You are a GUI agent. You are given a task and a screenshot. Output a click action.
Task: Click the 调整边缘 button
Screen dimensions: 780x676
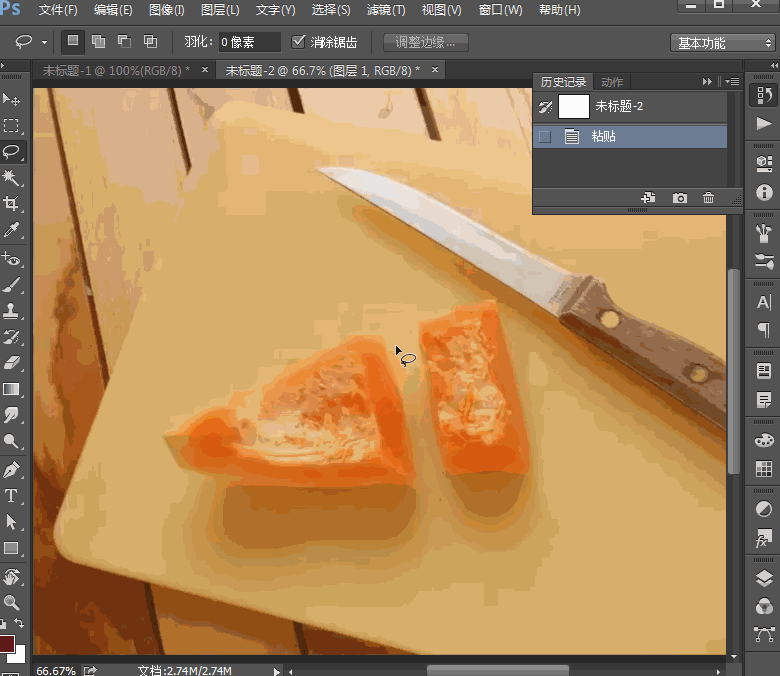(x=425, y=42)
